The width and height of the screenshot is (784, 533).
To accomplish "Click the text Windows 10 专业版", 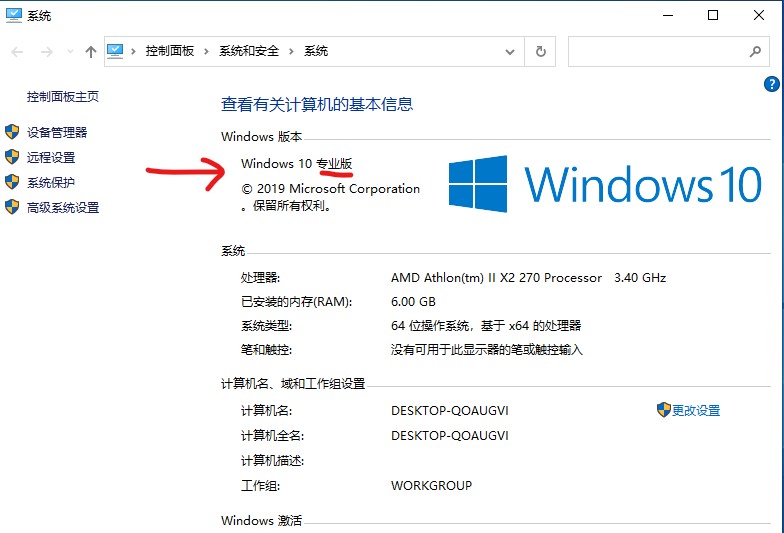I will [296, 164].
